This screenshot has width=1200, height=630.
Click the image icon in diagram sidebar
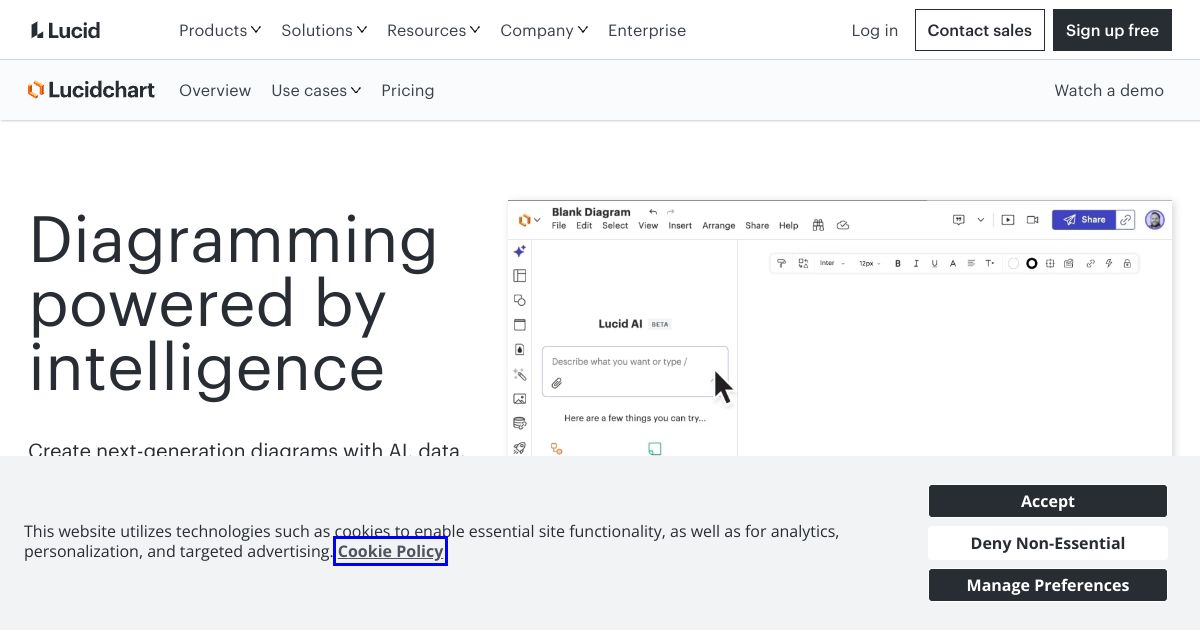click(519, 398)
